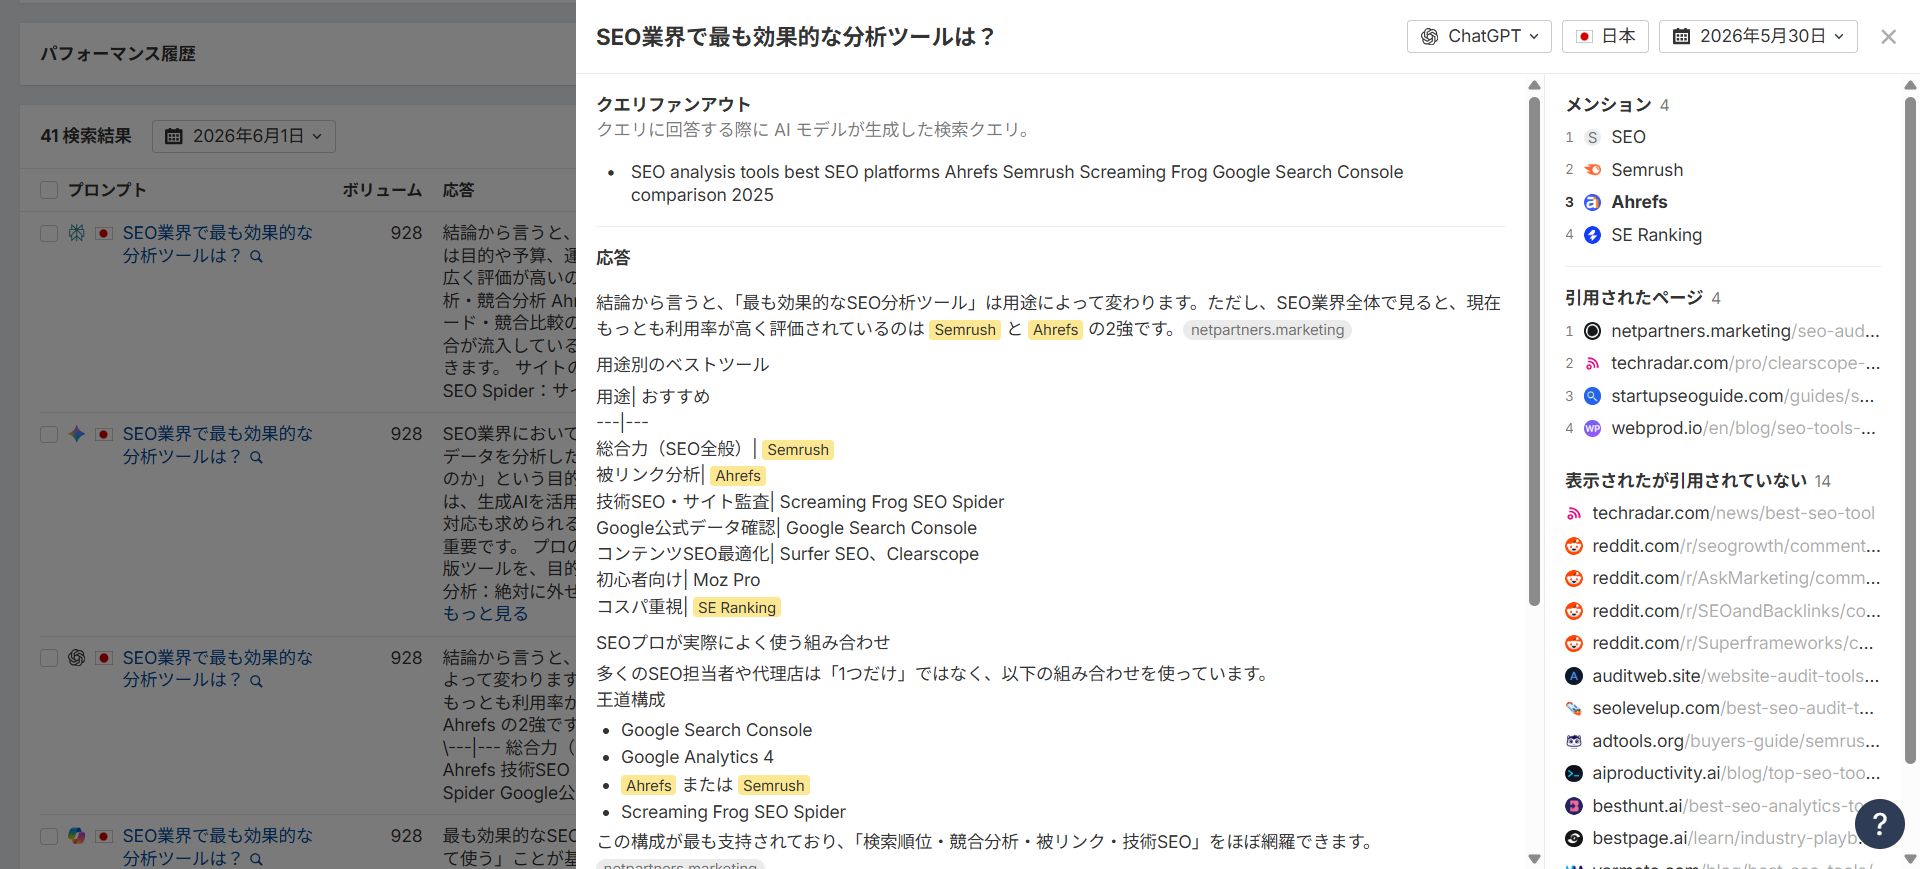Image resolution: width=1920 pixels, height=869 pixels.
Task: Open auditweb.site website-audit-tools link
Action: point(1736,676)
